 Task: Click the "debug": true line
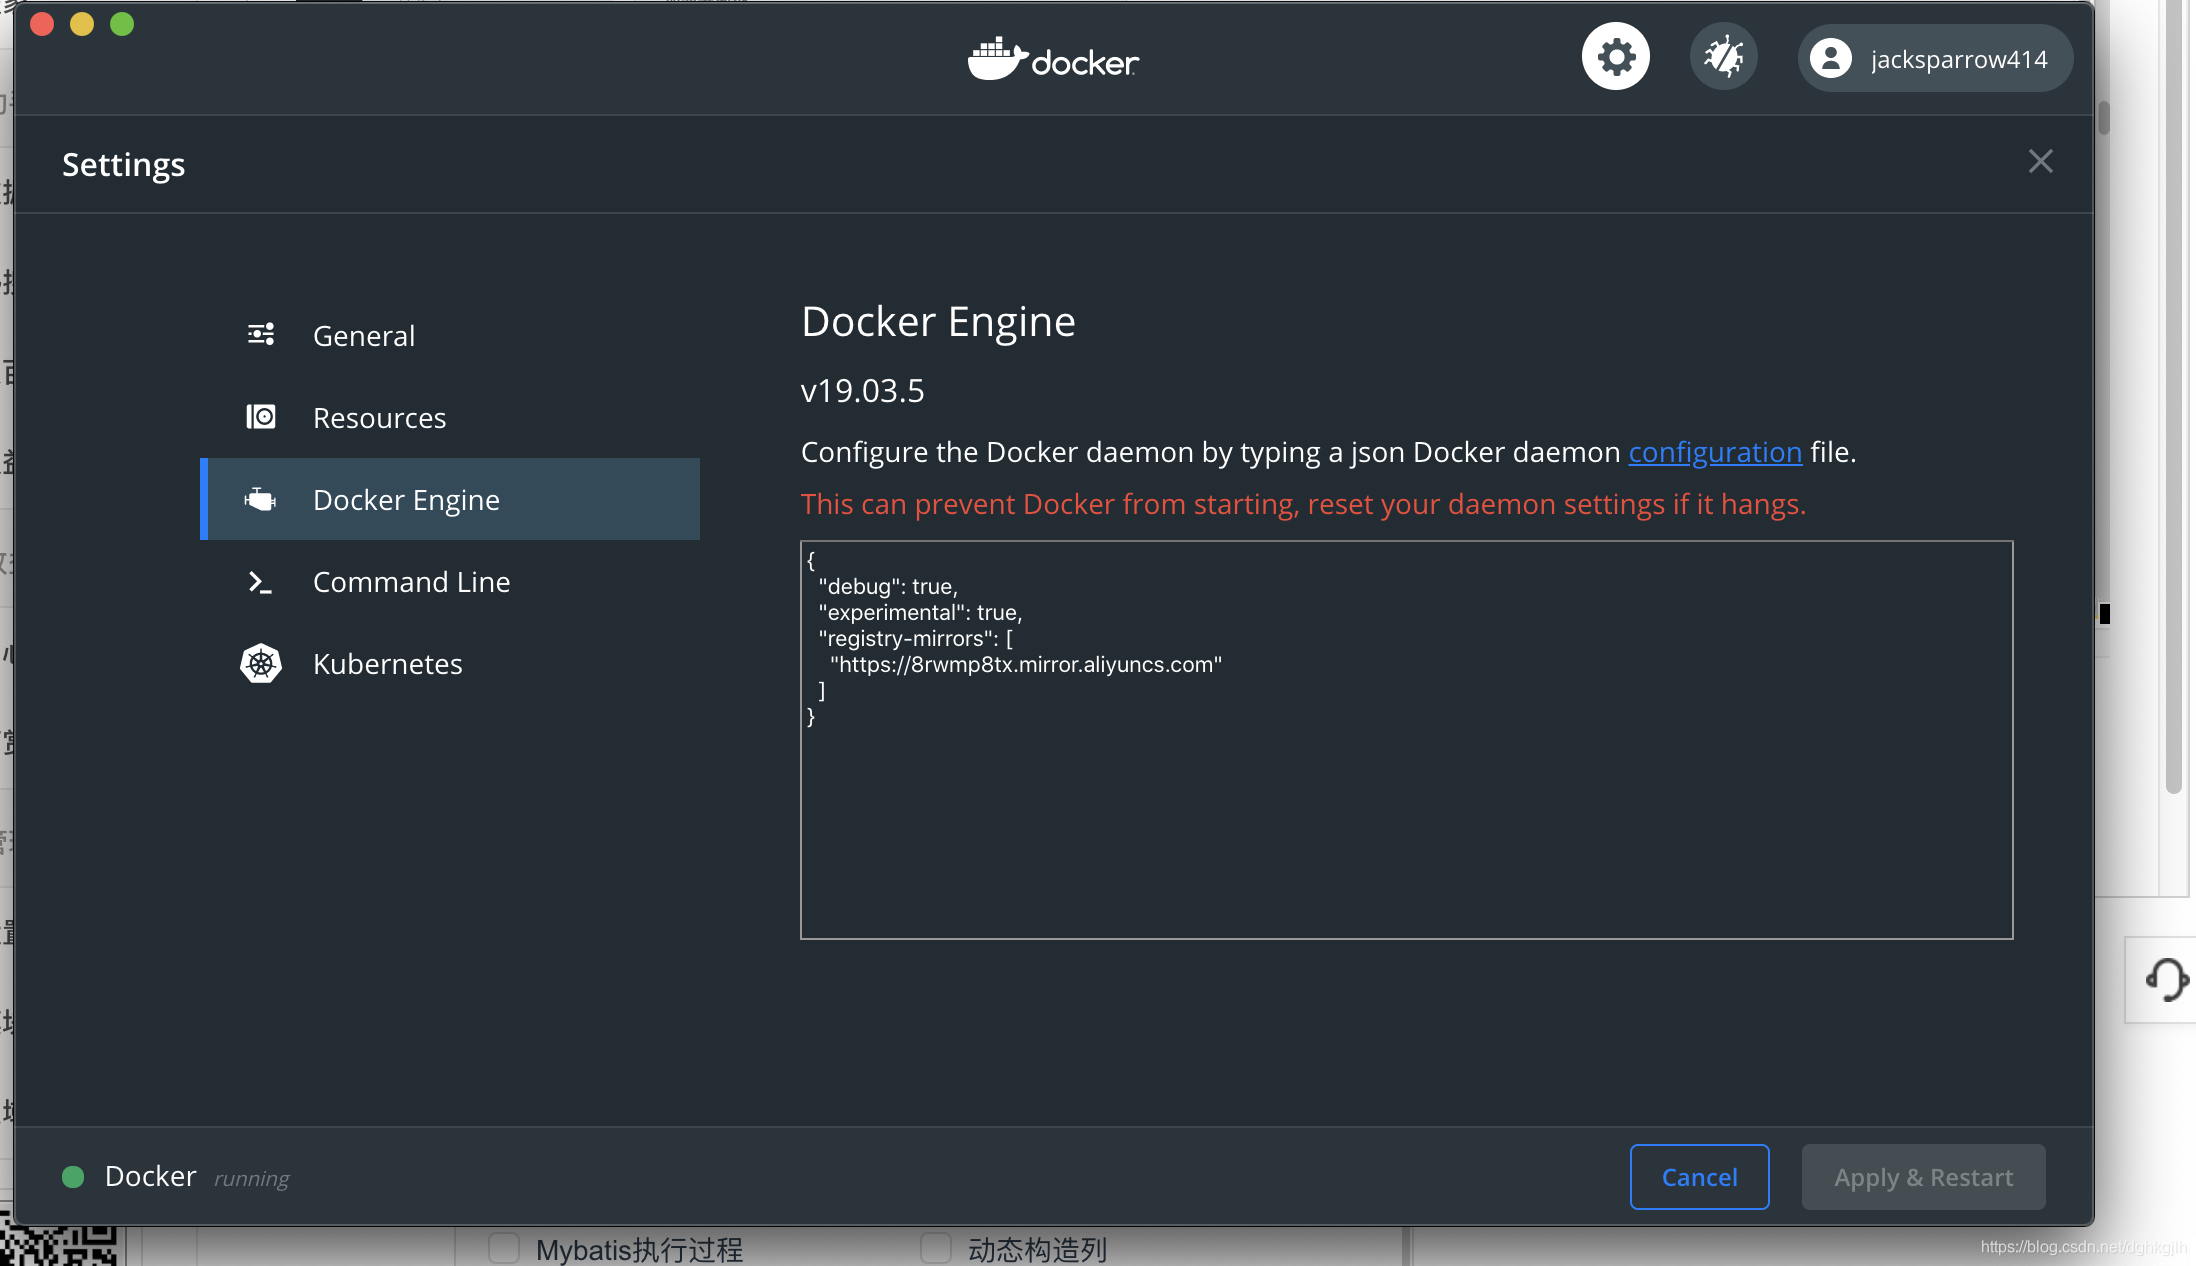pyautogui.click(x=888, y=587)
